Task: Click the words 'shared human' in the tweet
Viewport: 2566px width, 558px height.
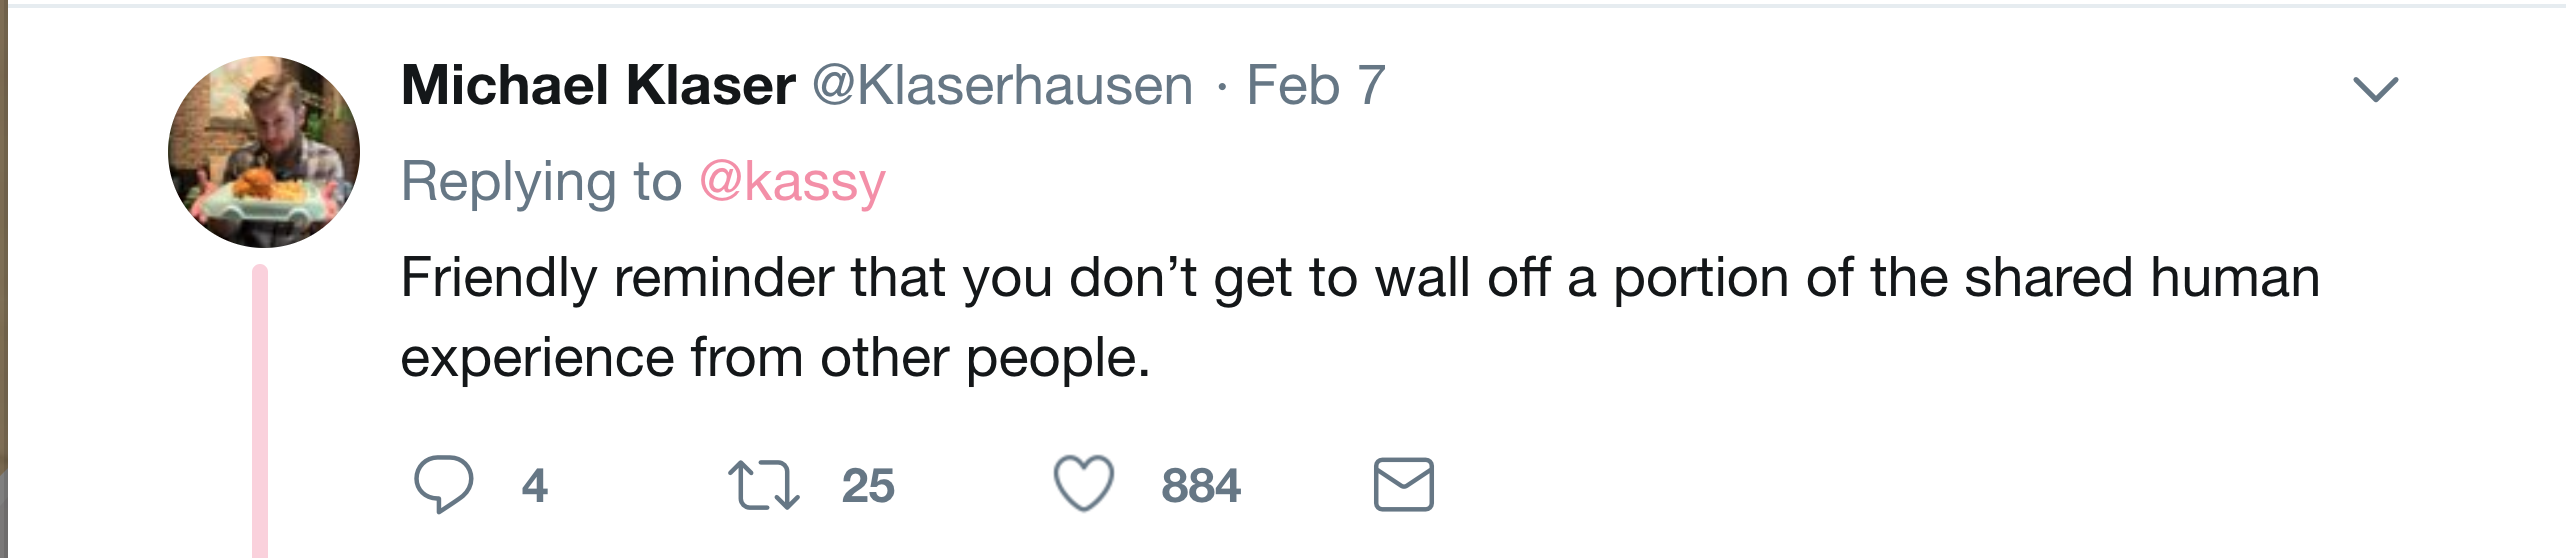Action: click(x=2142, y=278)
